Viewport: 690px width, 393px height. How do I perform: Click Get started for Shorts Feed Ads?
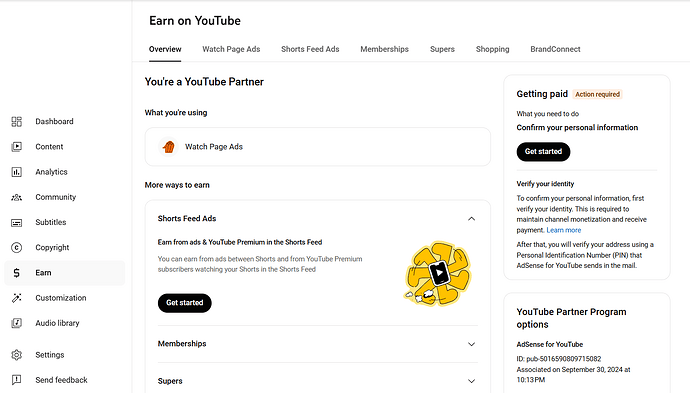184,303
